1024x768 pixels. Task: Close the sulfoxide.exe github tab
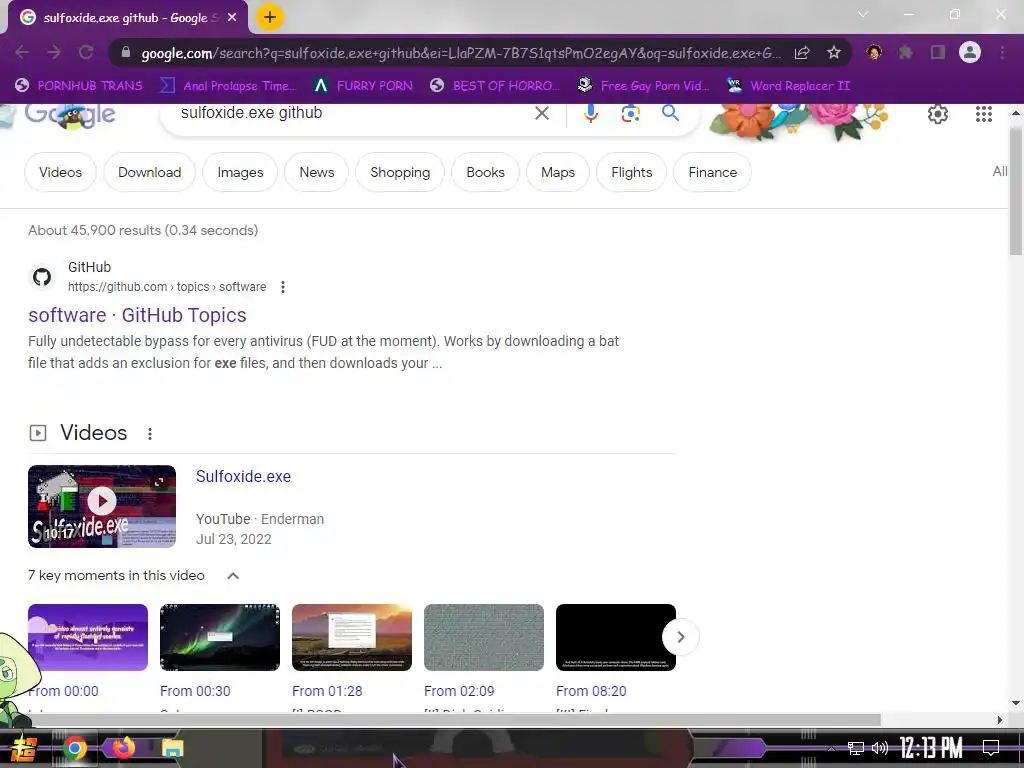pyautogui.click(x=232, y=18)
